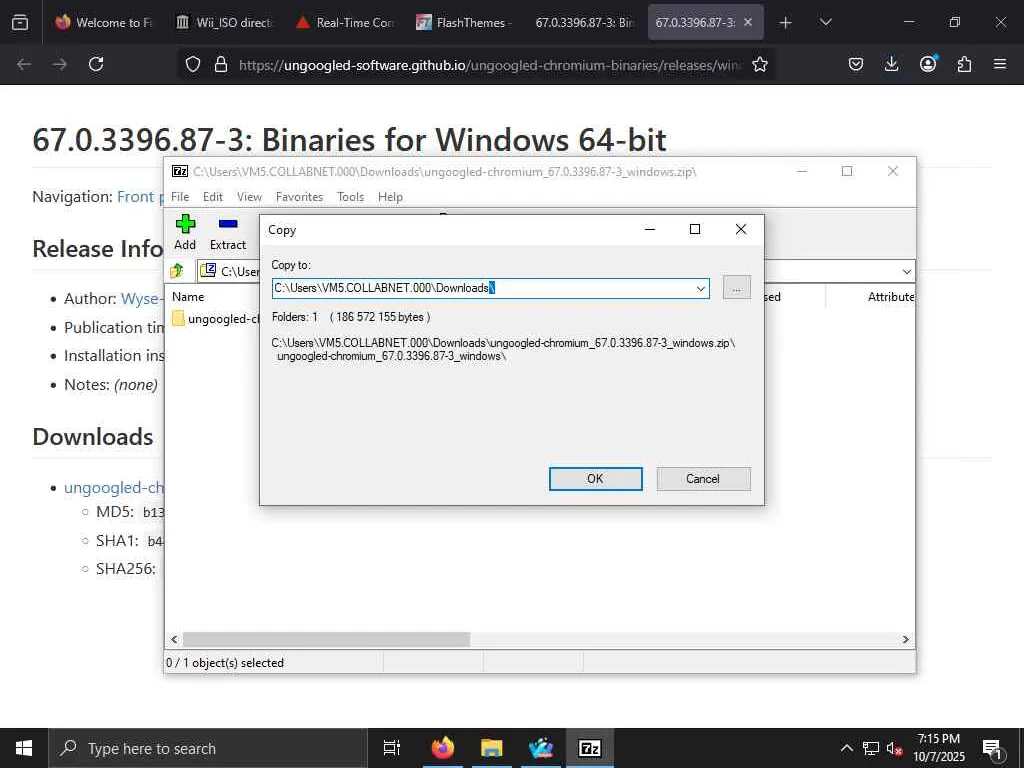
Task: Open the 7-Zip Edit menu
Action: [213, 197]
